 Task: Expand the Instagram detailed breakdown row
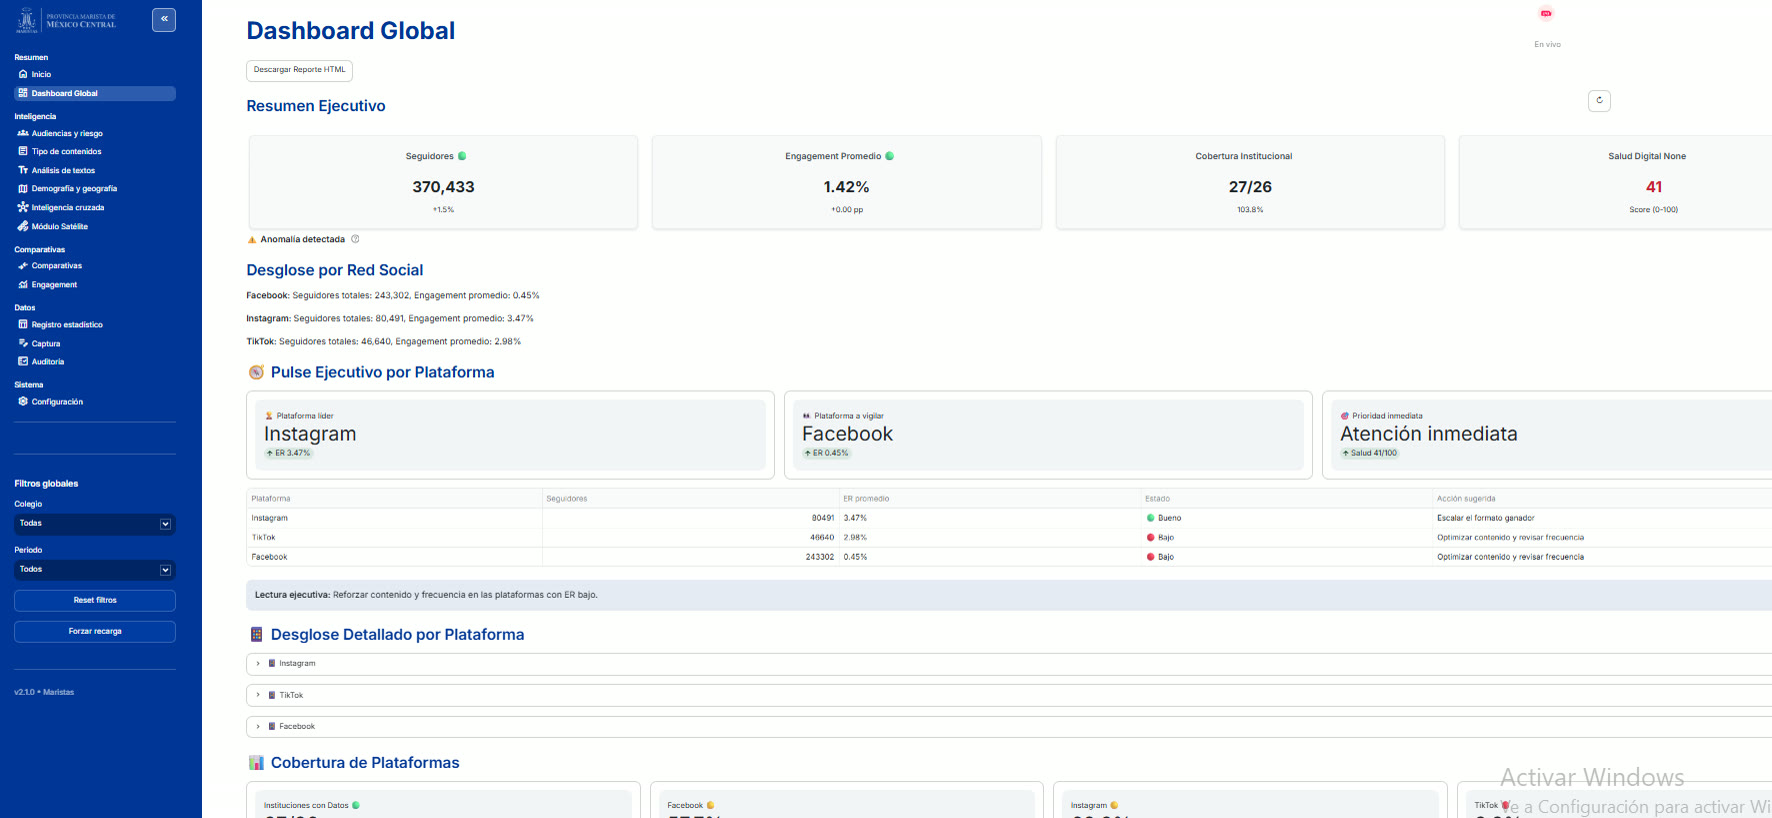click(1010, 664)
